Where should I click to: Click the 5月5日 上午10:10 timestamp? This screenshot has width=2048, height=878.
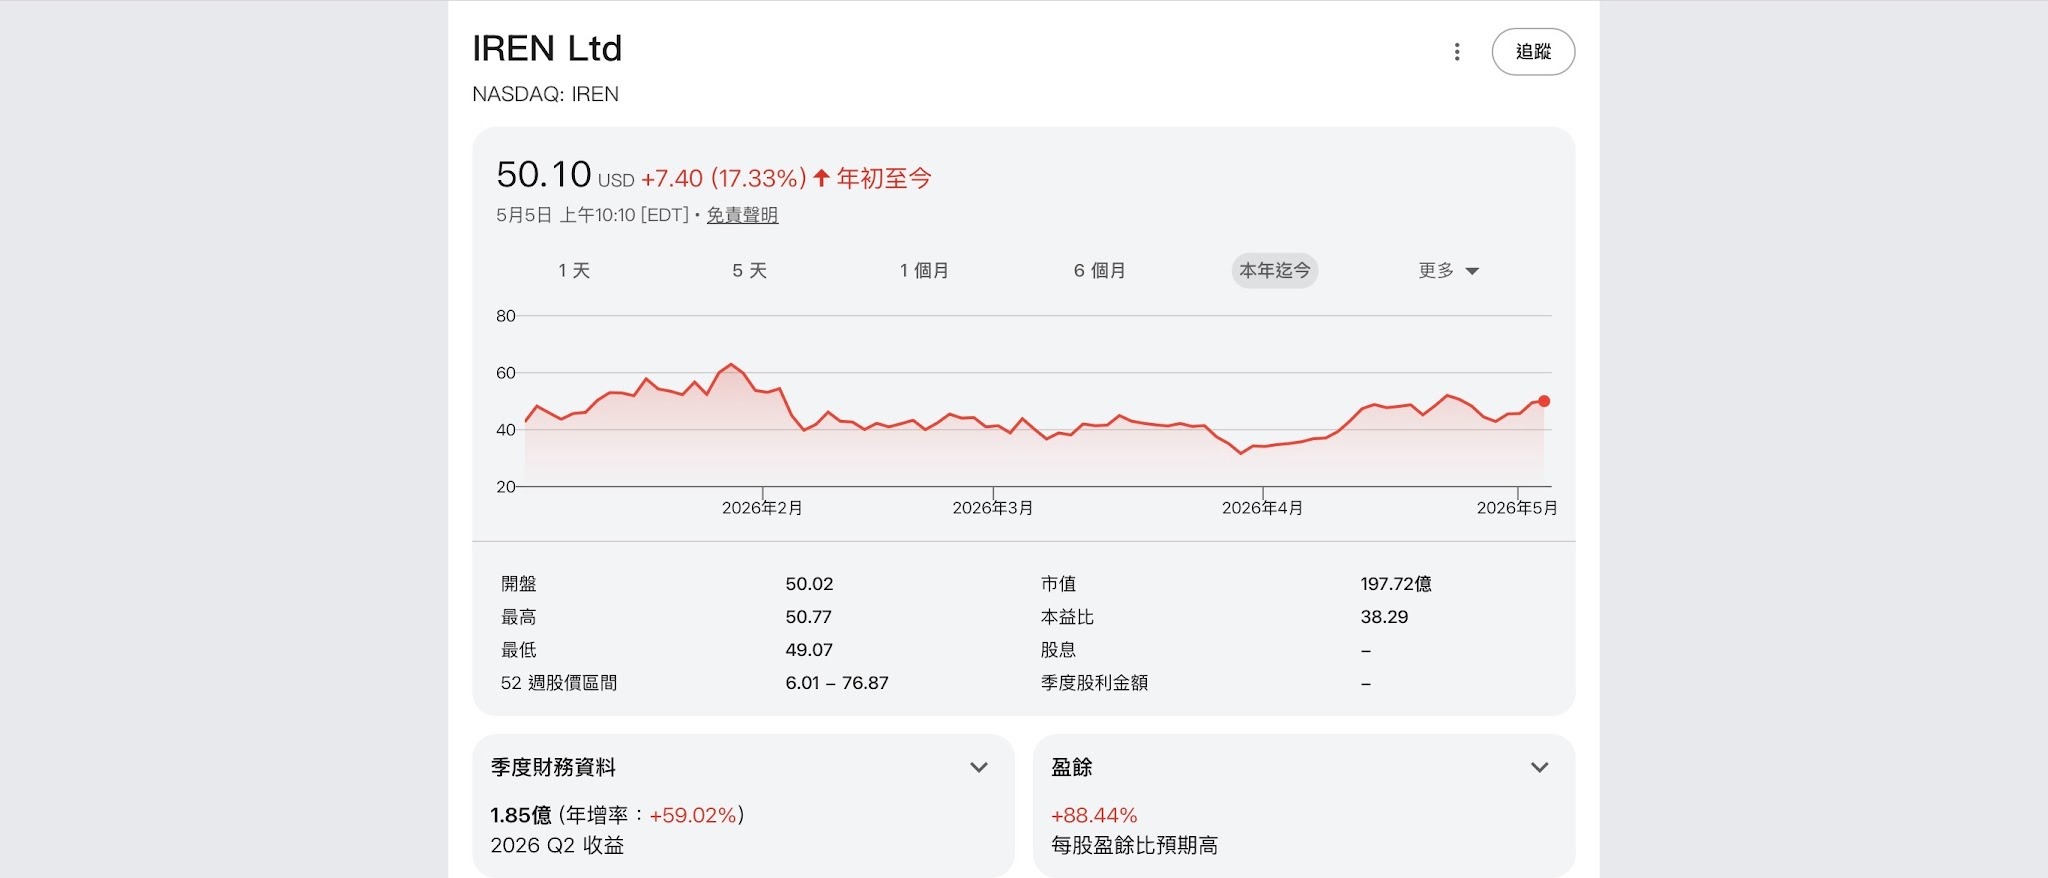[x=592, y=215]
